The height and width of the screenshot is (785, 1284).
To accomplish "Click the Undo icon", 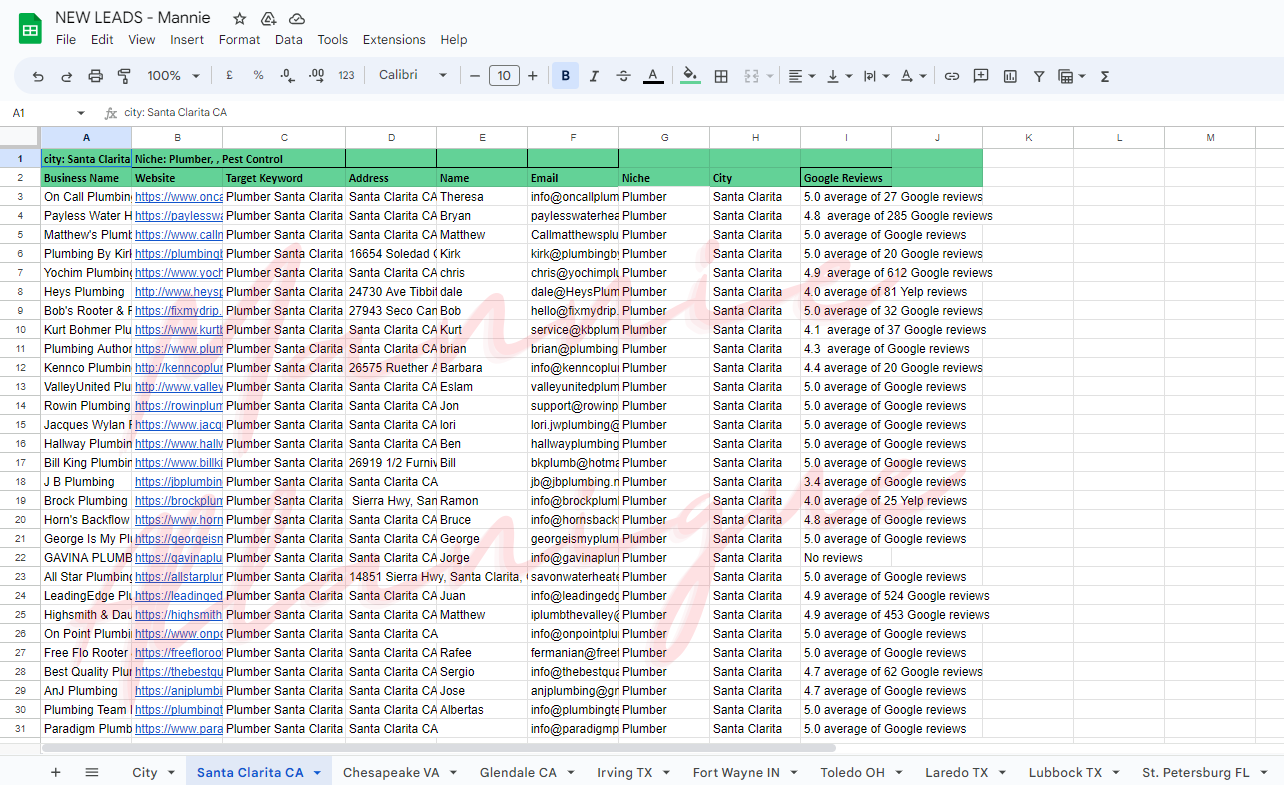I will click(38, 76).
